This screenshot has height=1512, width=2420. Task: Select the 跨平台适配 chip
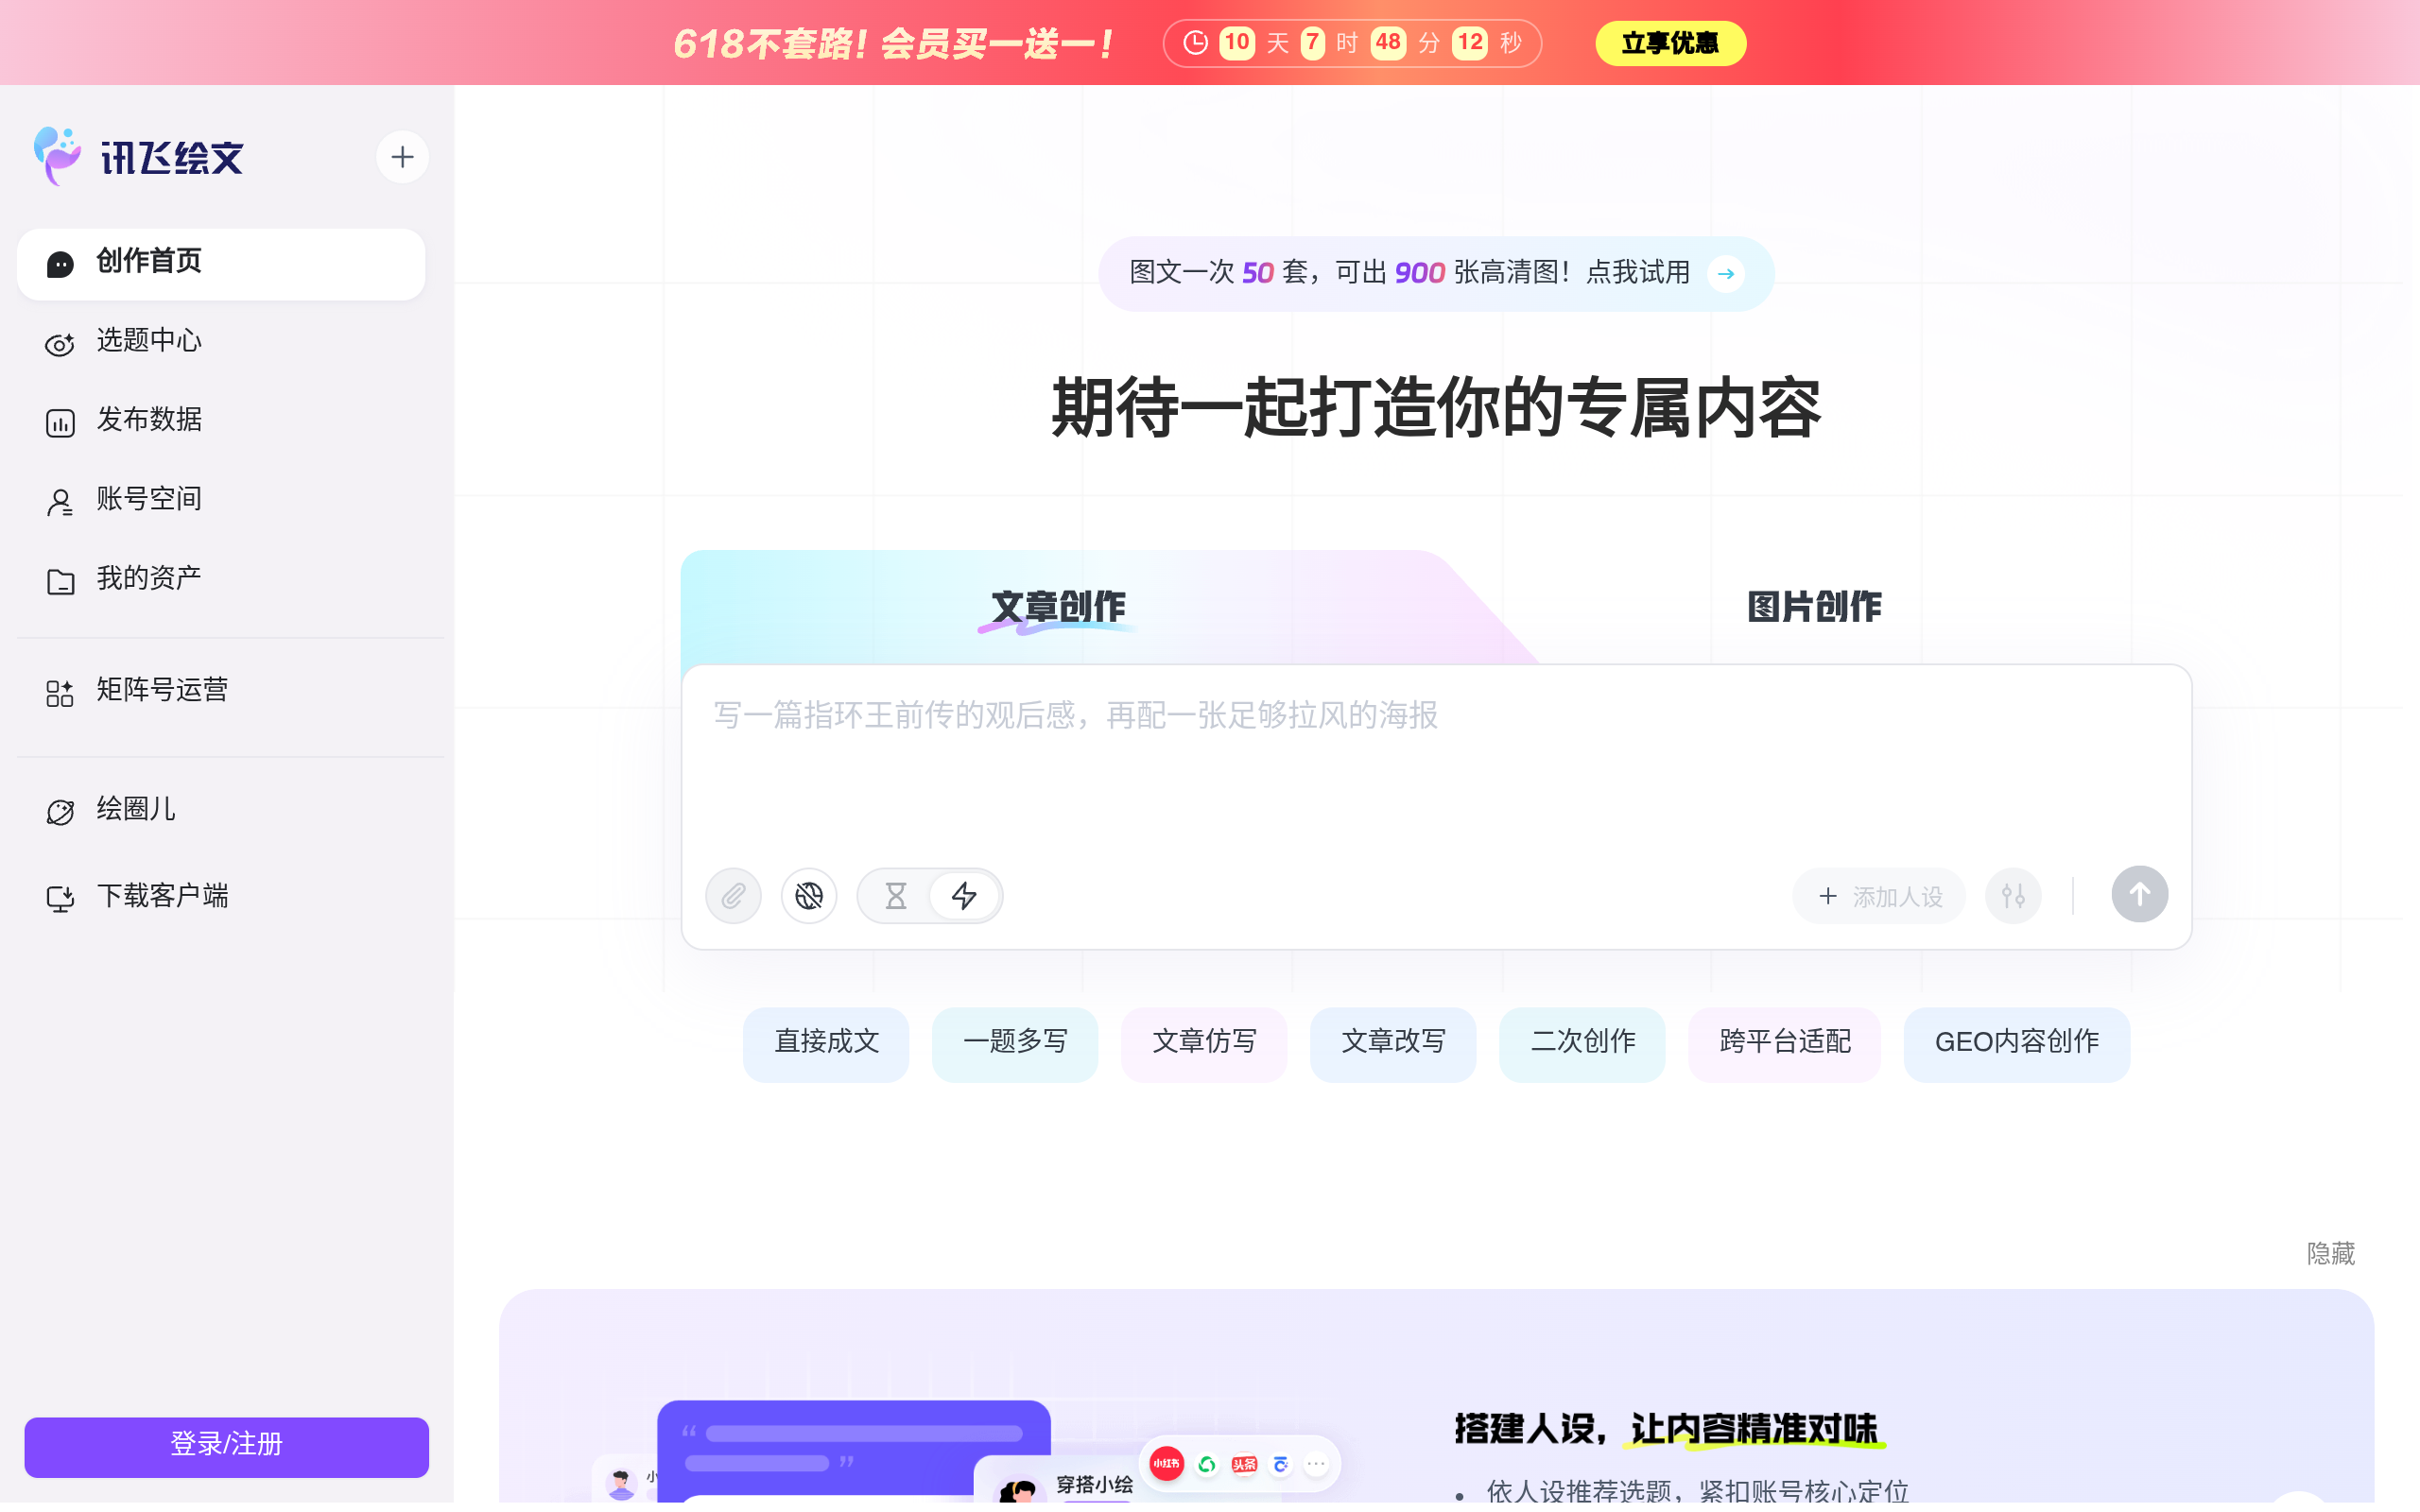(x=1785, y=1043)
